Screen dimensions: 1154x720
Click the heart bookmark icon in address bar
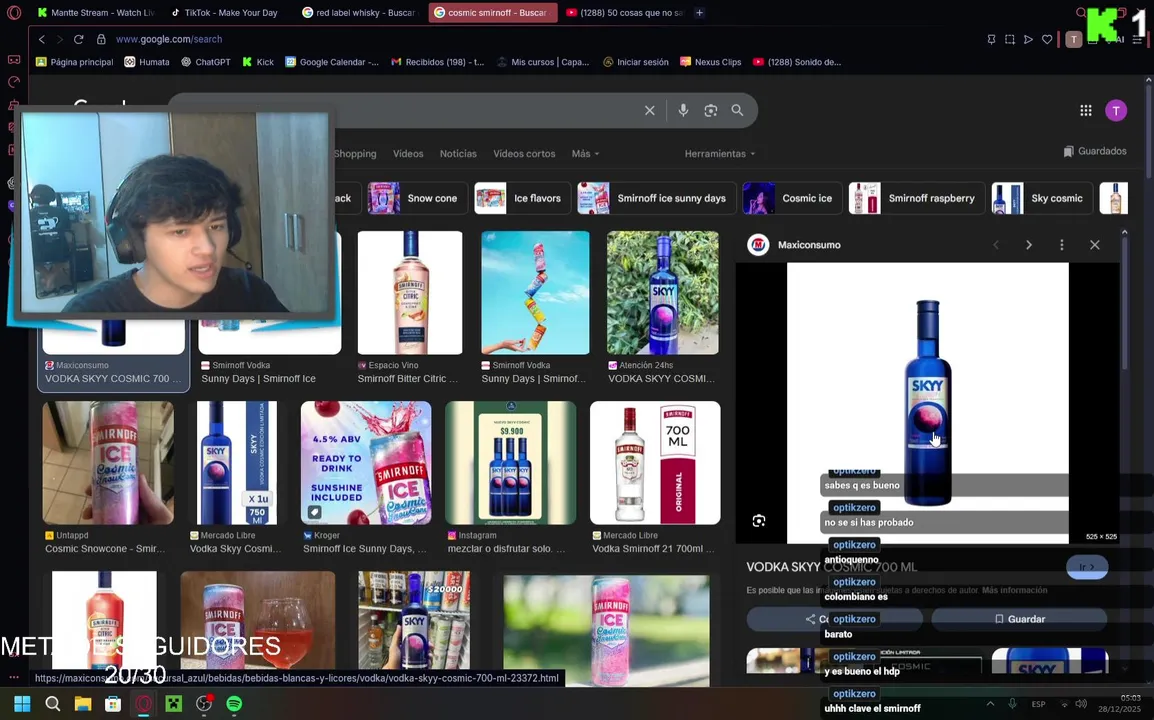(x=1047, y=40)
